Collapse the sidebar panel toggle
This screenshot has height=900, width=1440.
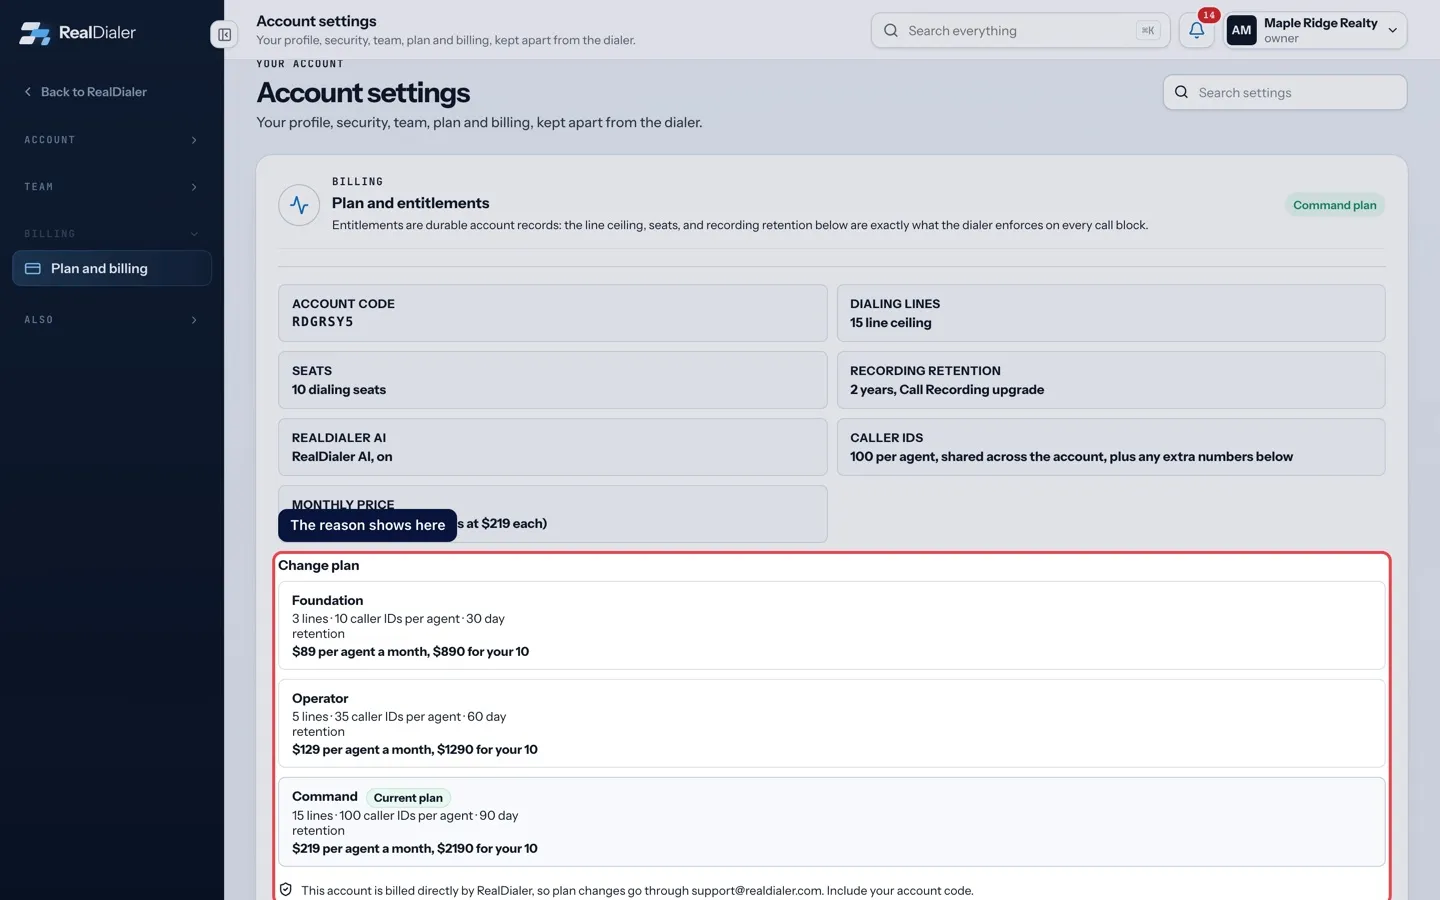pyautogui.click(x=224, y=35)
